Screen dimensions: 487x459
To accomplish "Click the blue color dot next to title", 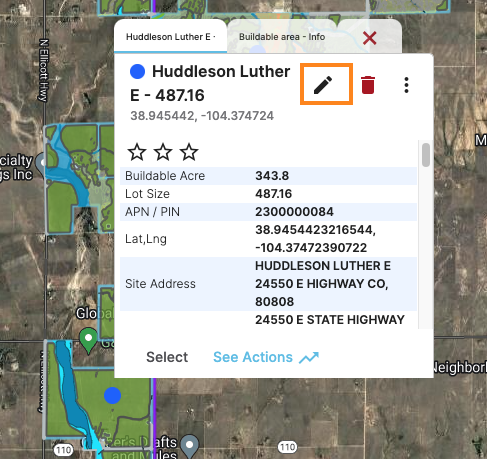I will point(137,71).
